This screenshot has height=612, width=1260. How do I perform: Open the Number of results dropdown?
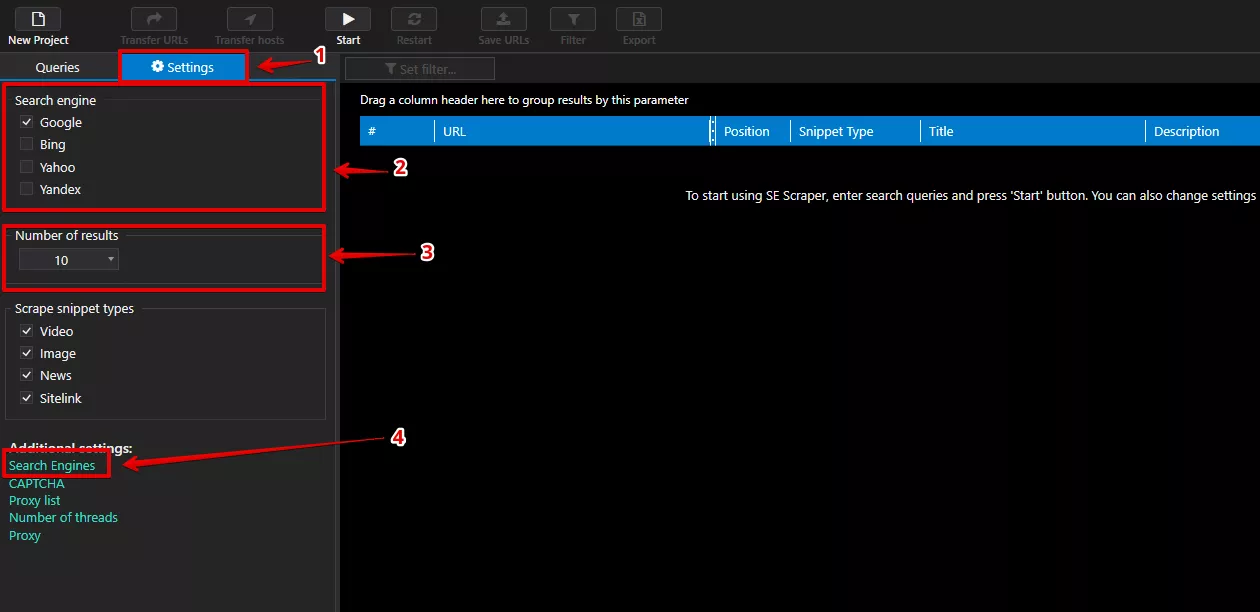(69, 260)
